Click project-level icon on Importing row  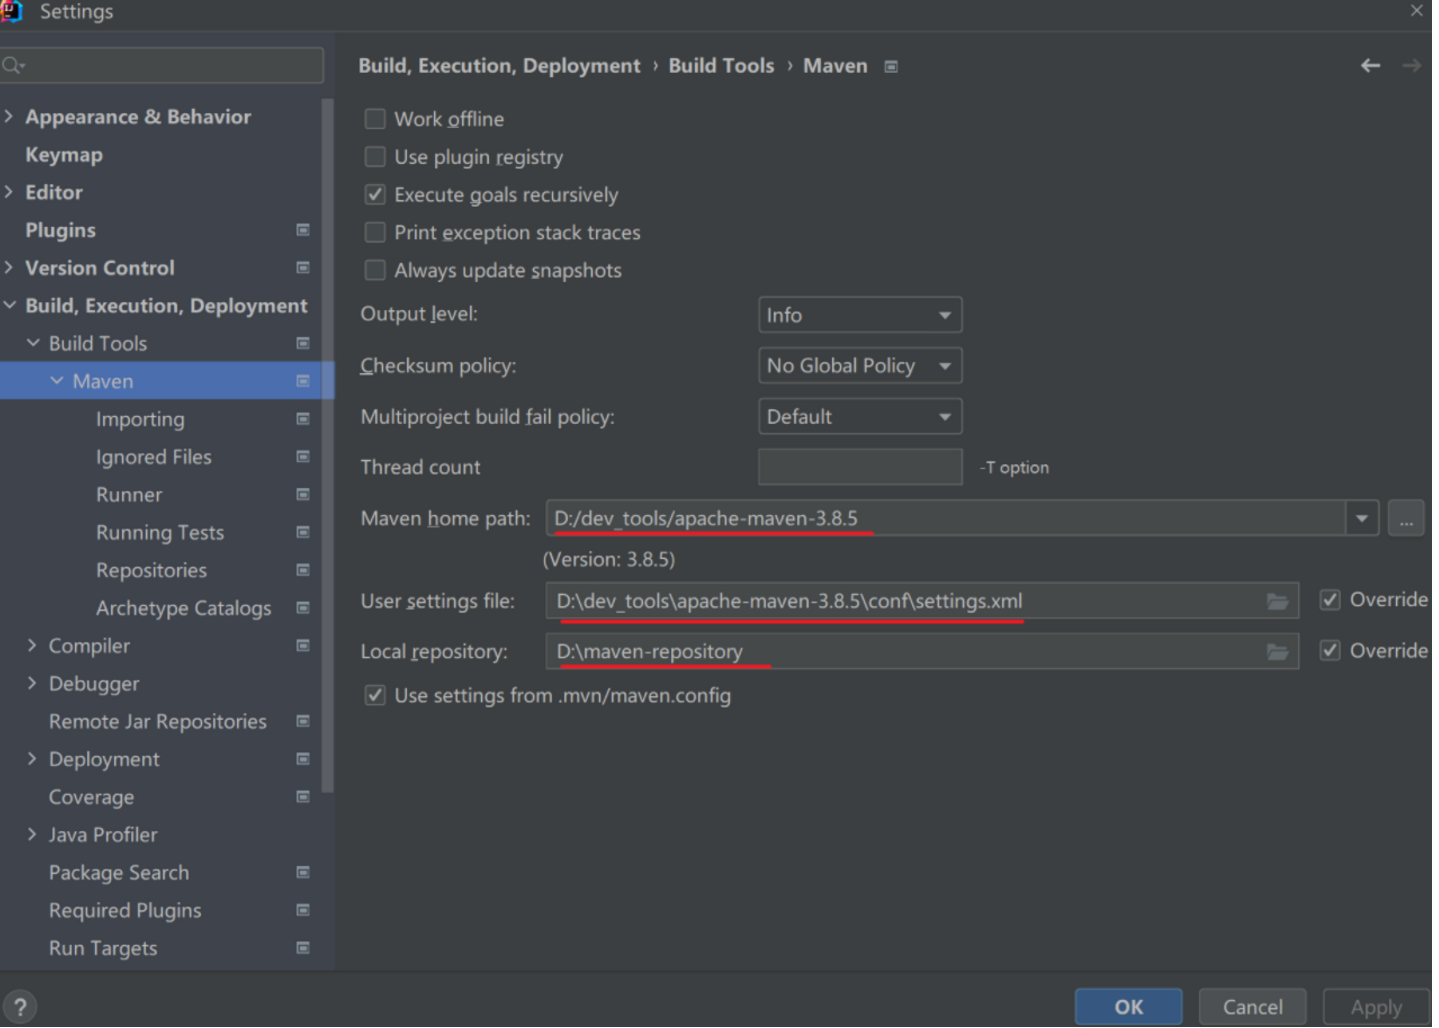pos(303,419)
